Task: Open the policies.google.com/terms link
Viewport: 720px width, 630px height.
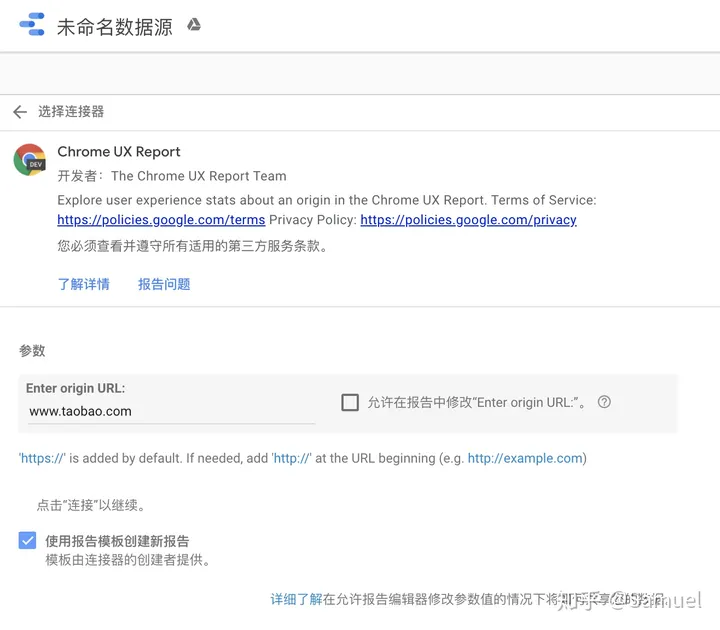Action: pyautogui.click(x=161, y=220)
